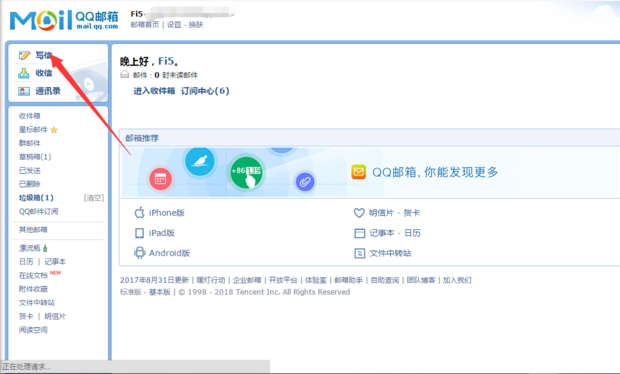This screenshot has width=620, height=374.
Task: Open the 通讯录 address book
Action: 48,91
